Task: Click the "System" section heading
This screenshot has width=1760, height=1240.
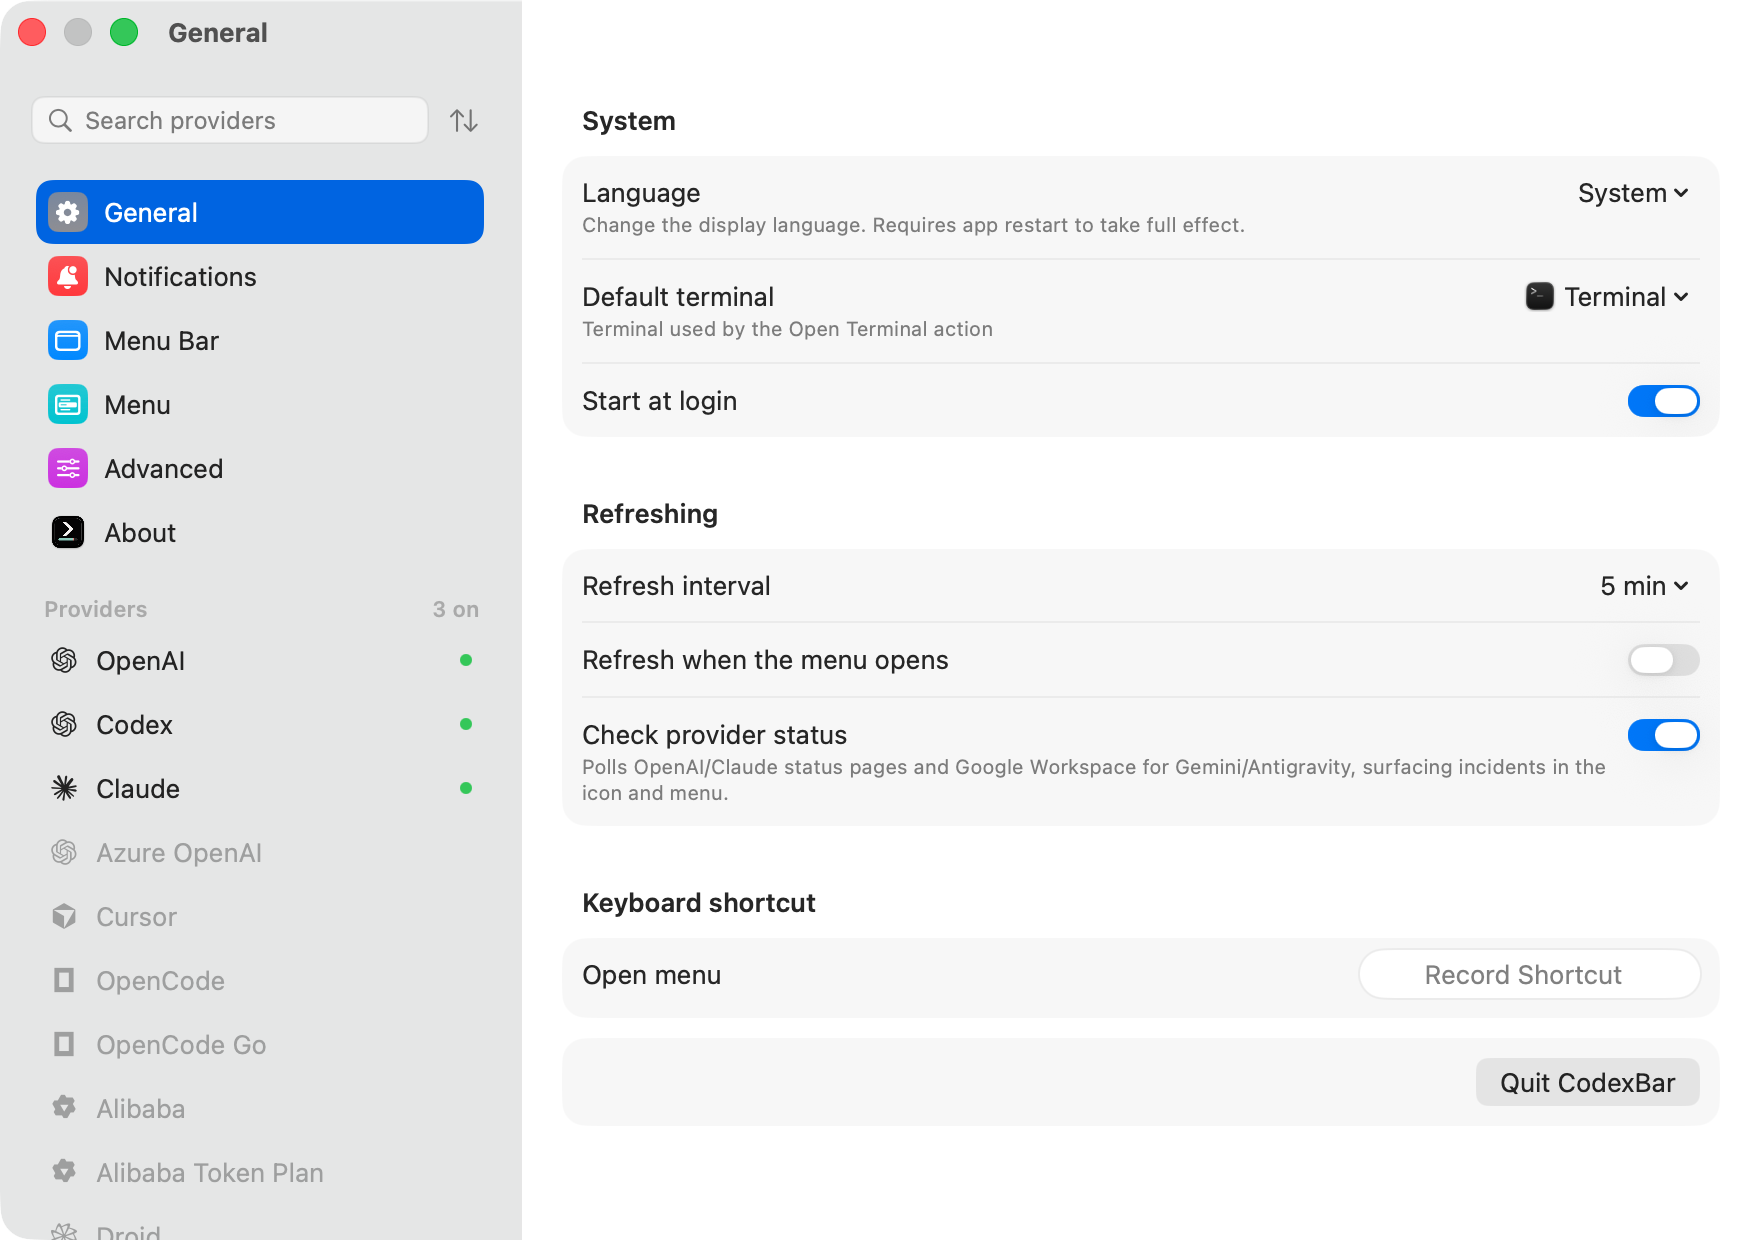Action: point(629,121)
